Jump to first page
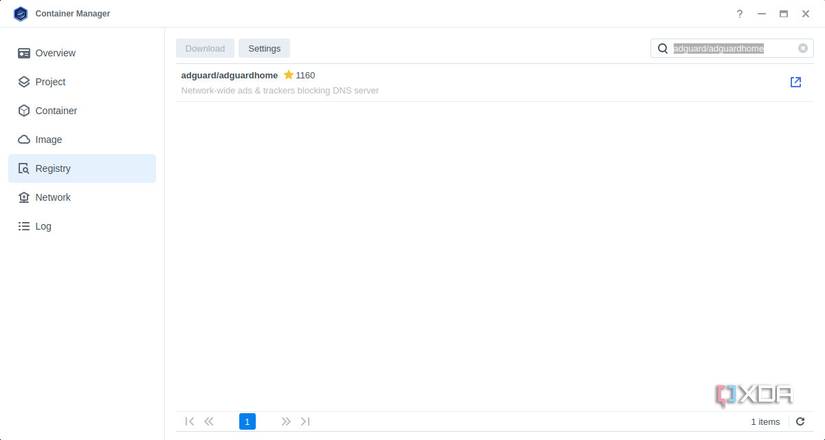Screen dimensions: 825x440 click(x=189, y=422)
